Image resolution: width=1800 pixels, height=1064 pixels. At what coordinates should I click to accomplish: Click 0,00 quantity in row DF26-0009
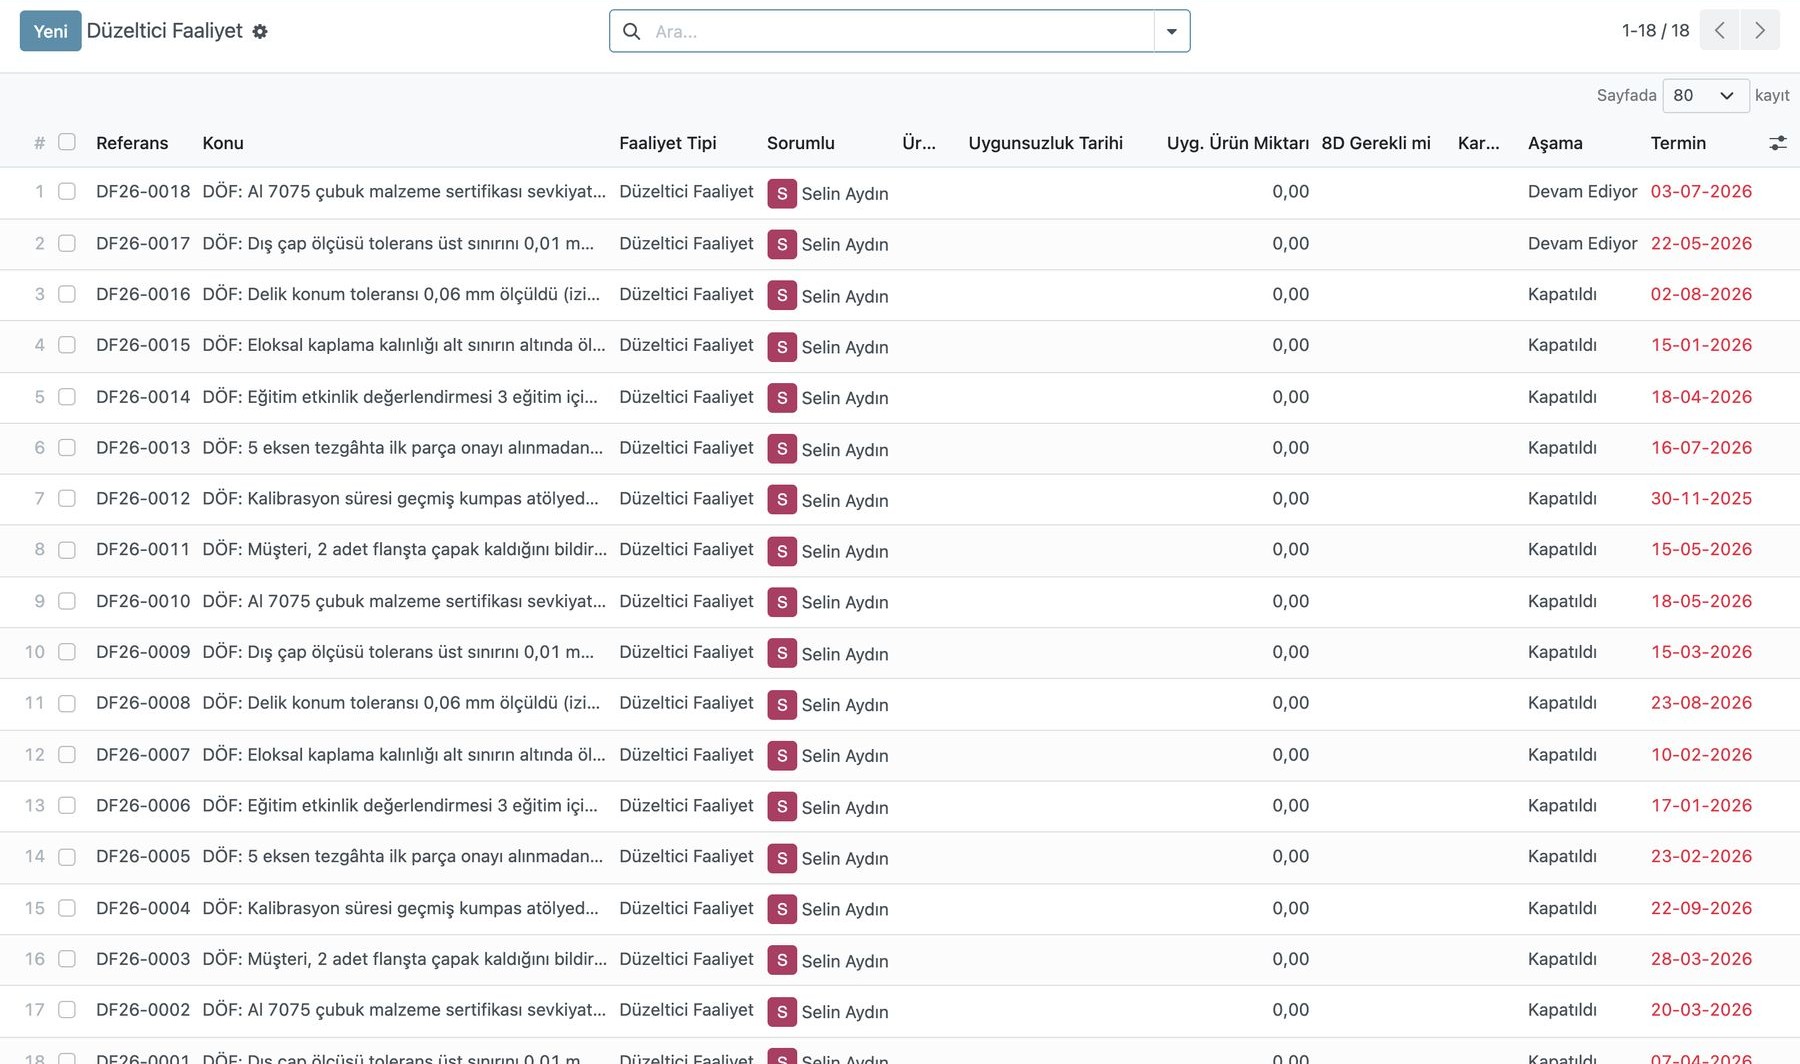pos(1290,652)
